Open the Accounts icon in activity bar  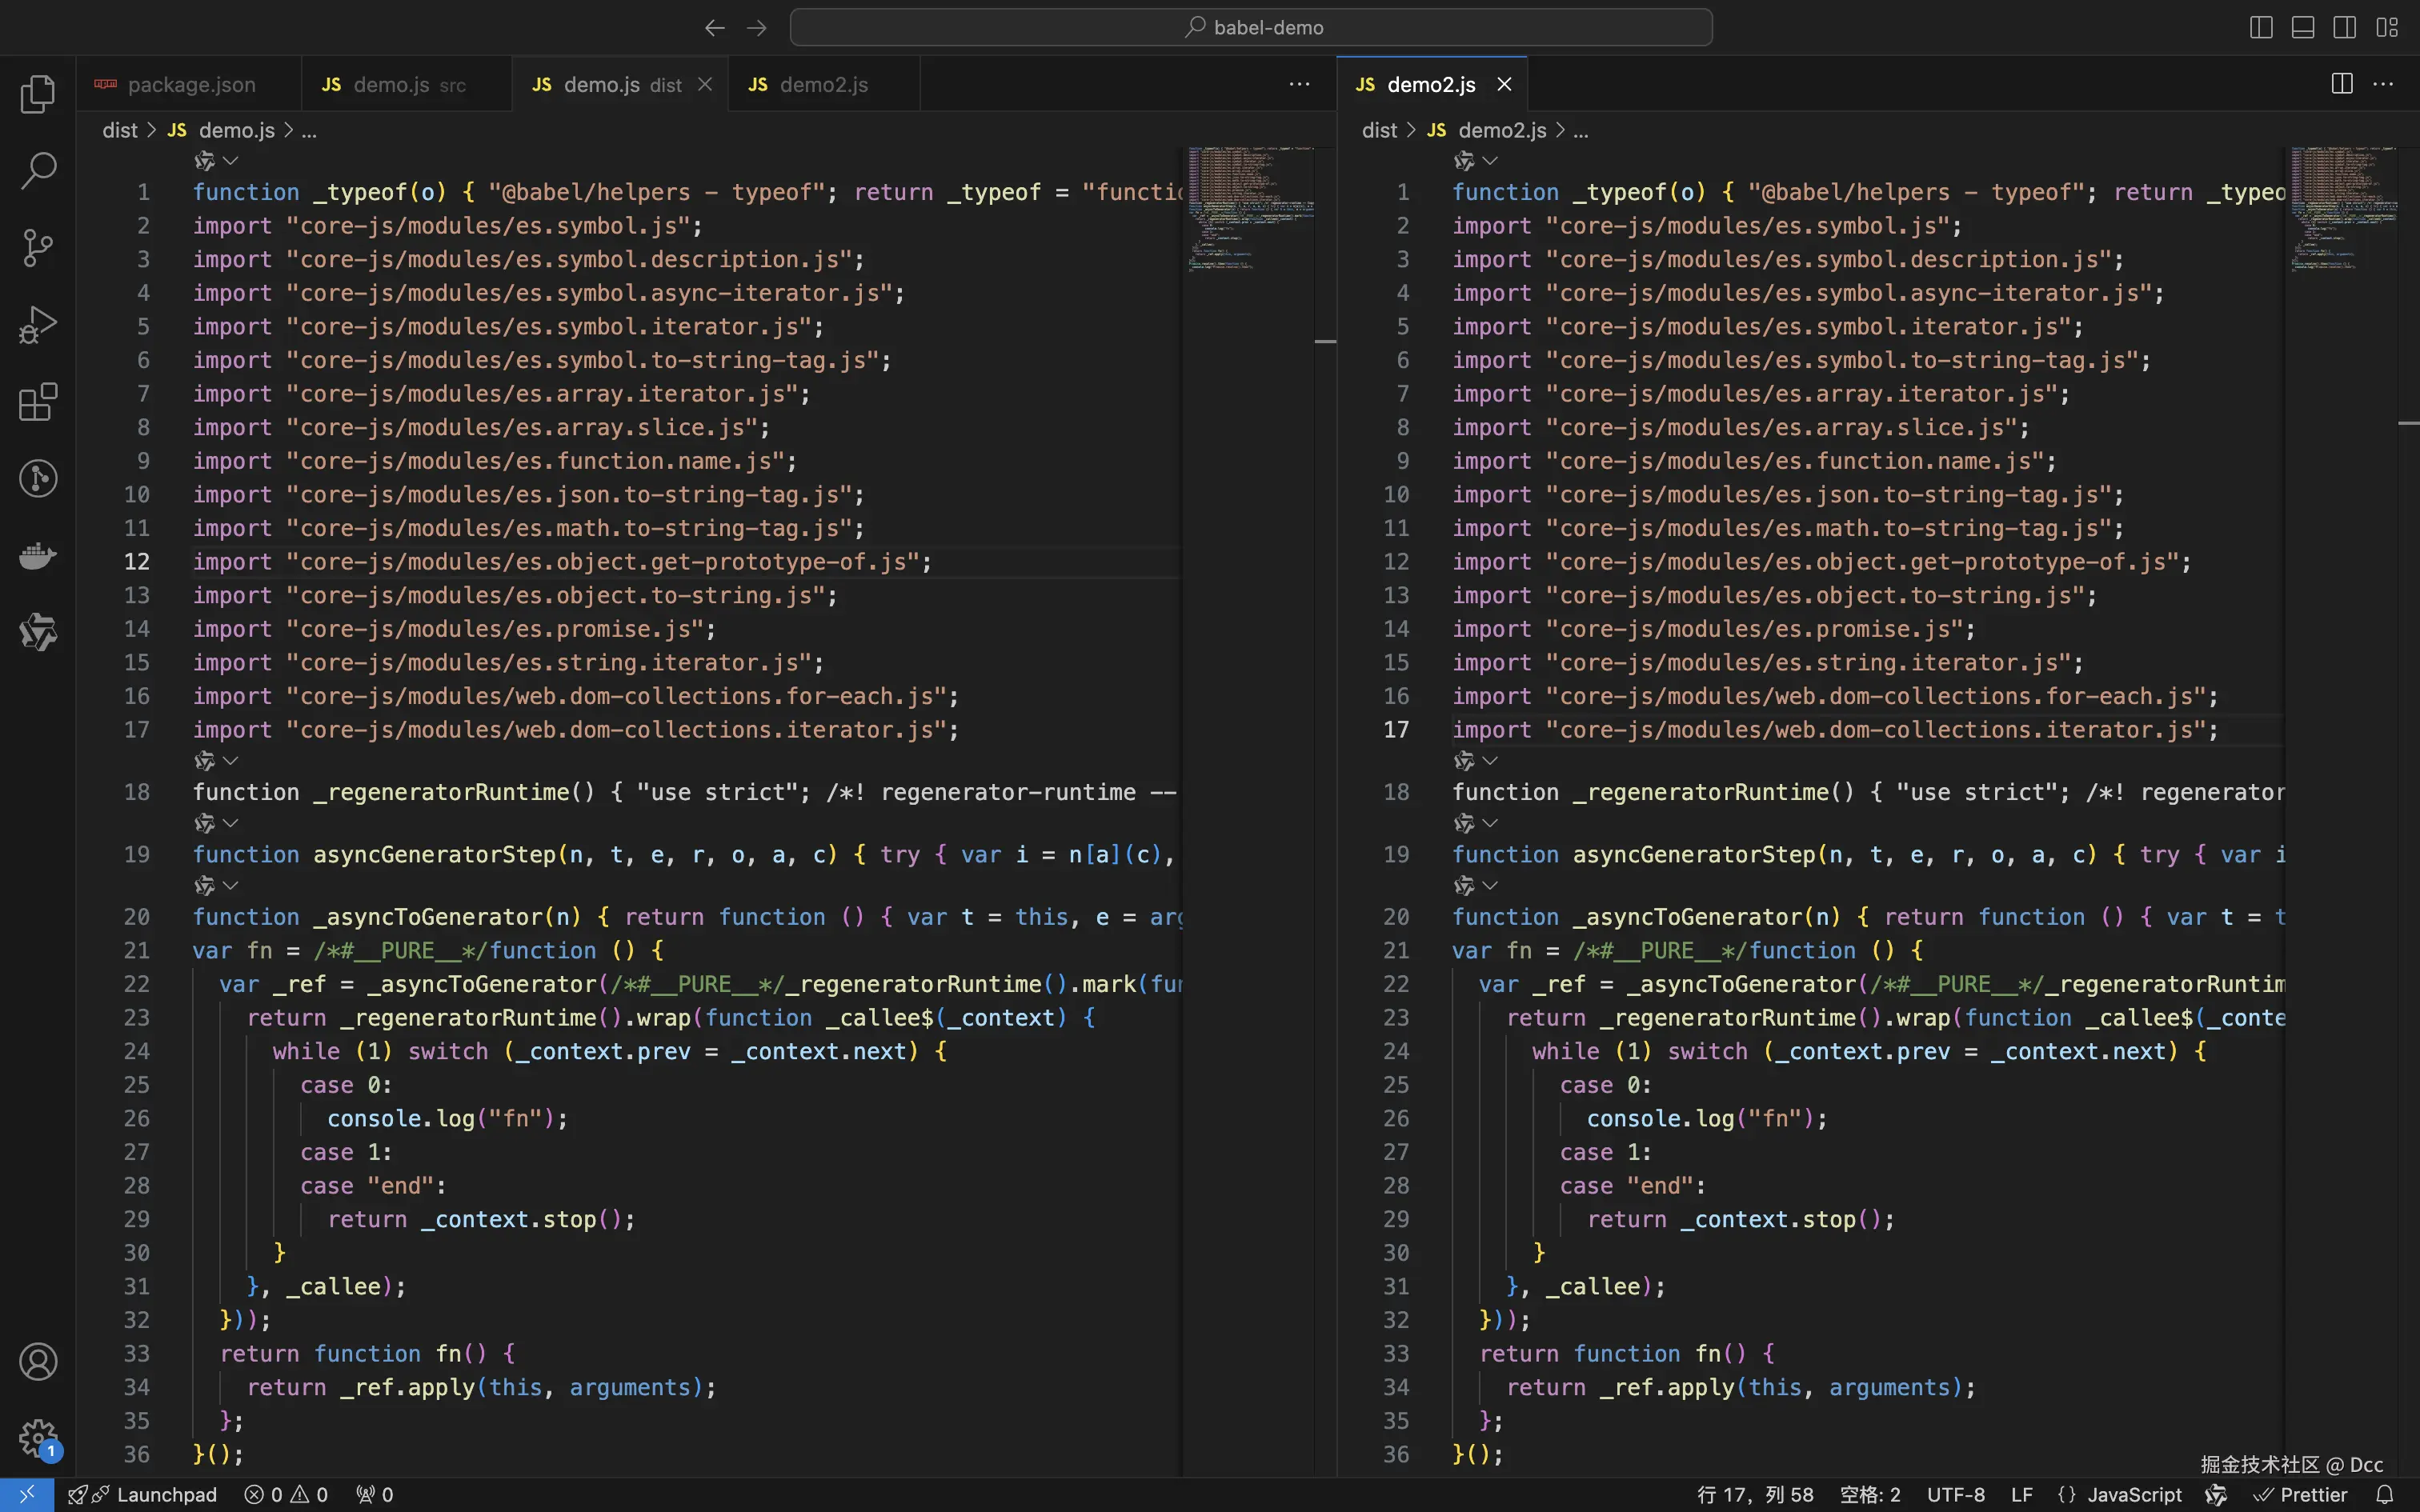[x=38, y=1362]
